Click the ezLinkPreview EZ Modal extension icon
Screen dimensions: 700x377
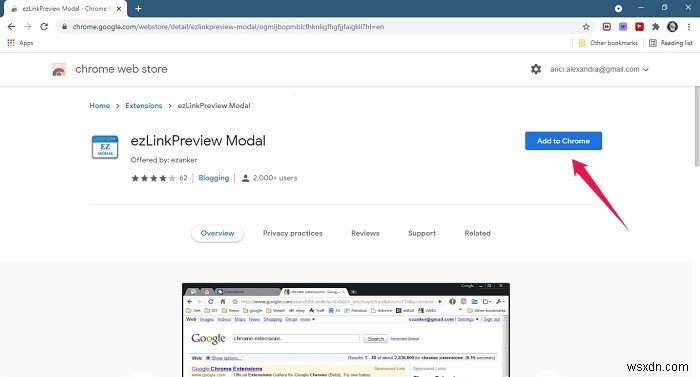(105, 147)
